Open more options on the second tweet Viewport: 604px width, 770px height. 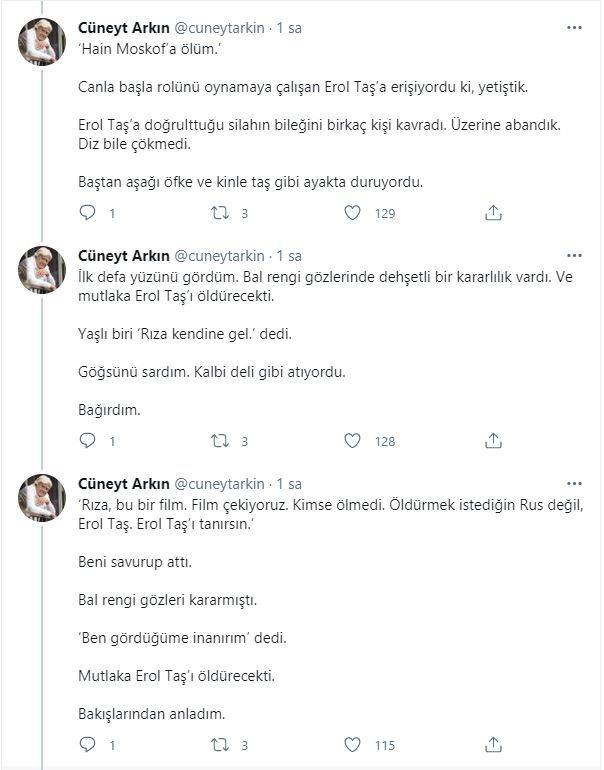(x=574, y=256)
